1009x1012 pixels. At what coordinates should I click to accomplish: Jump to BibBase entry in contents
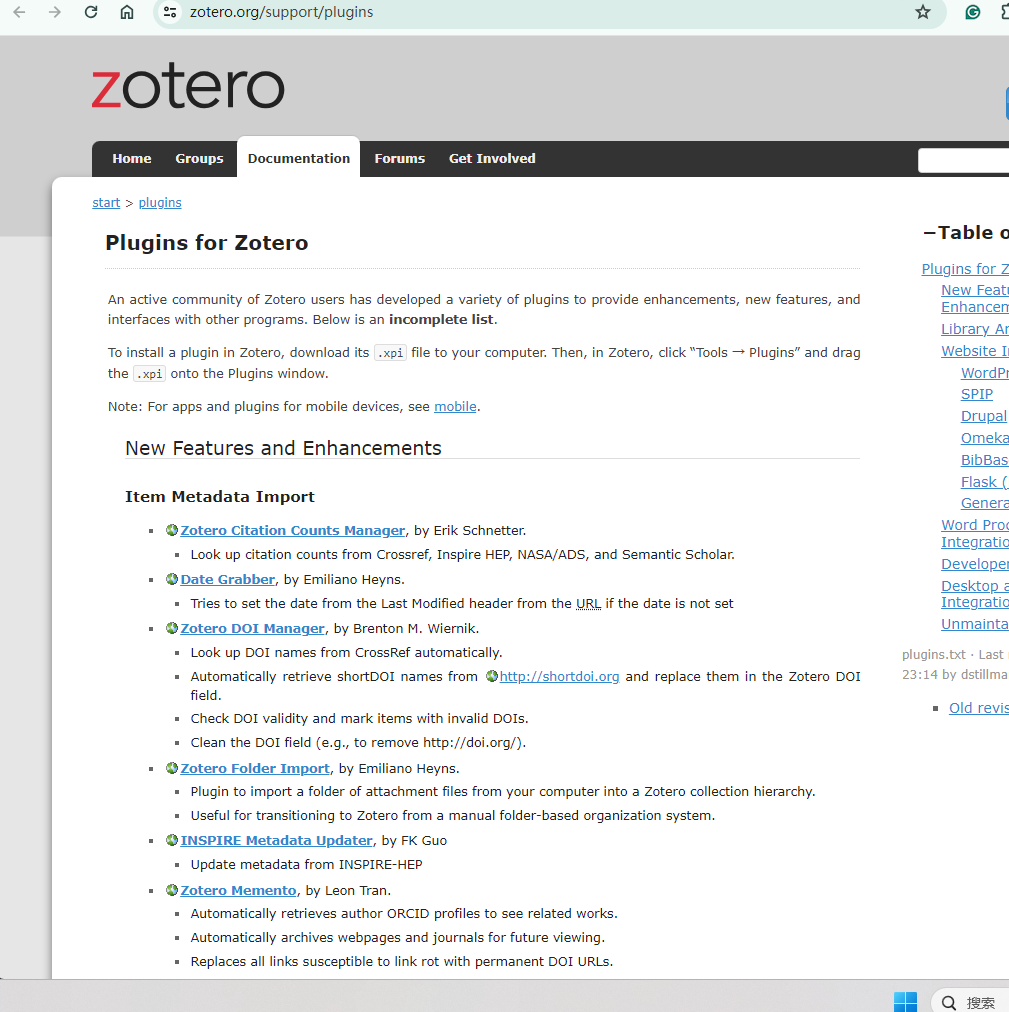click(984, 460)
